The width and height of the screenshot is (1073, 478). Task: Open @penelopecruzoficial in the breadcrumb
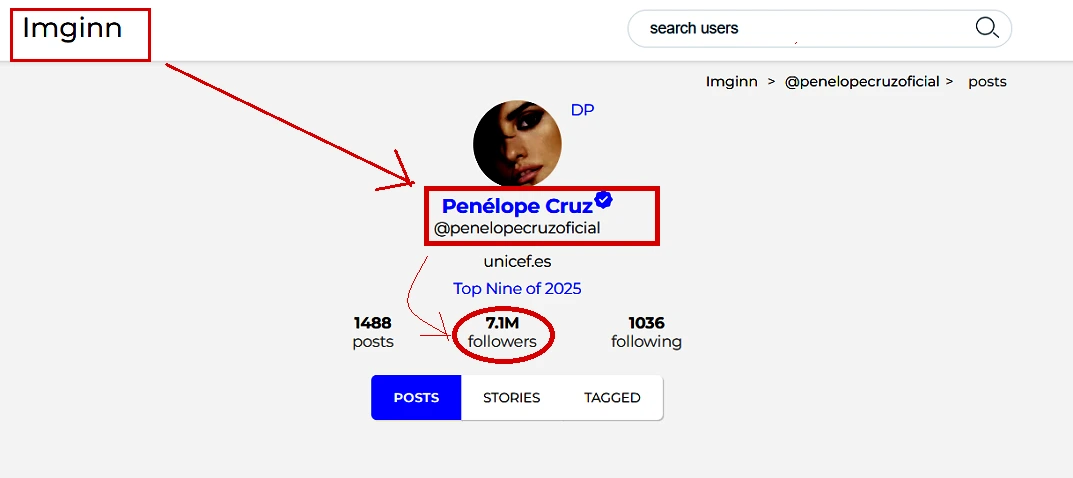861,82
